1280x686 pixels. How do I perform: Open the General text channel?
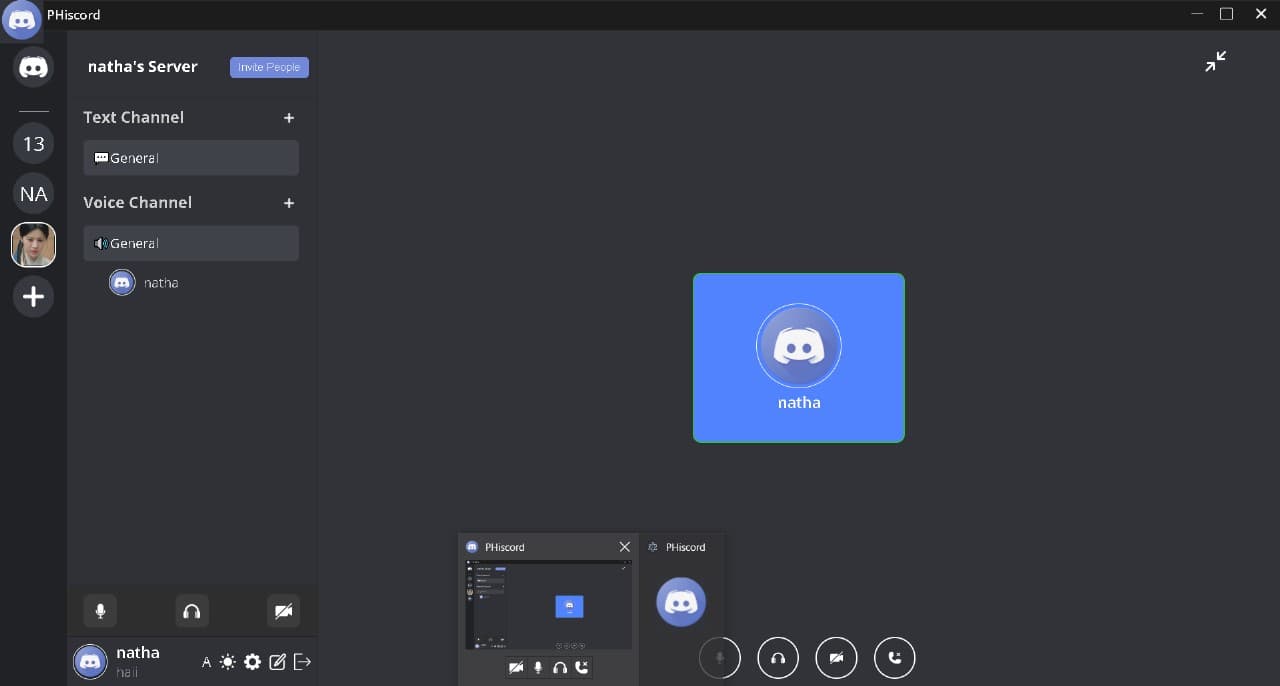[191, 158]
